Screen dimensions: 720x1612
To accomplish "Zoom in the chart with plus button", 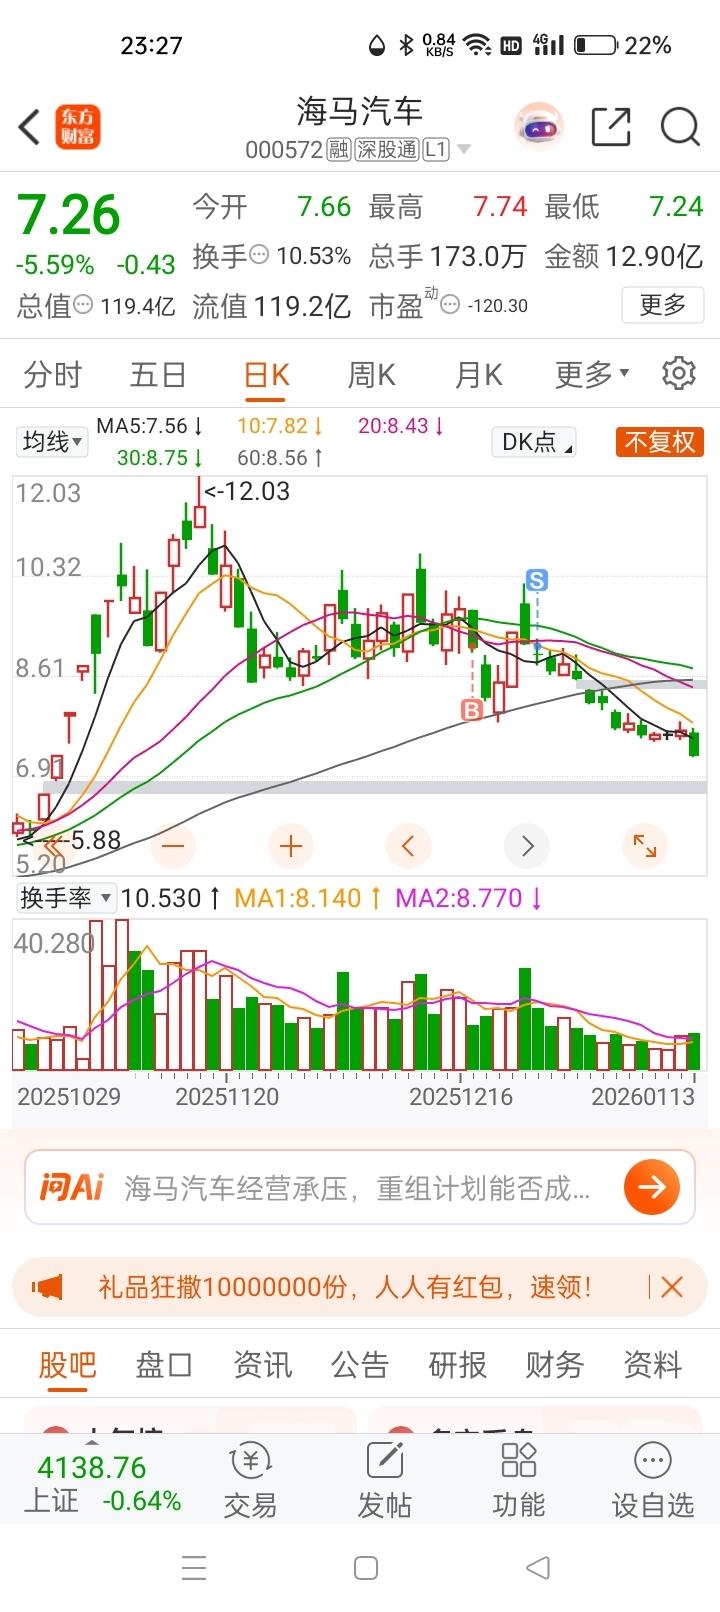I will pyautogui.click(x=291, y=846).
